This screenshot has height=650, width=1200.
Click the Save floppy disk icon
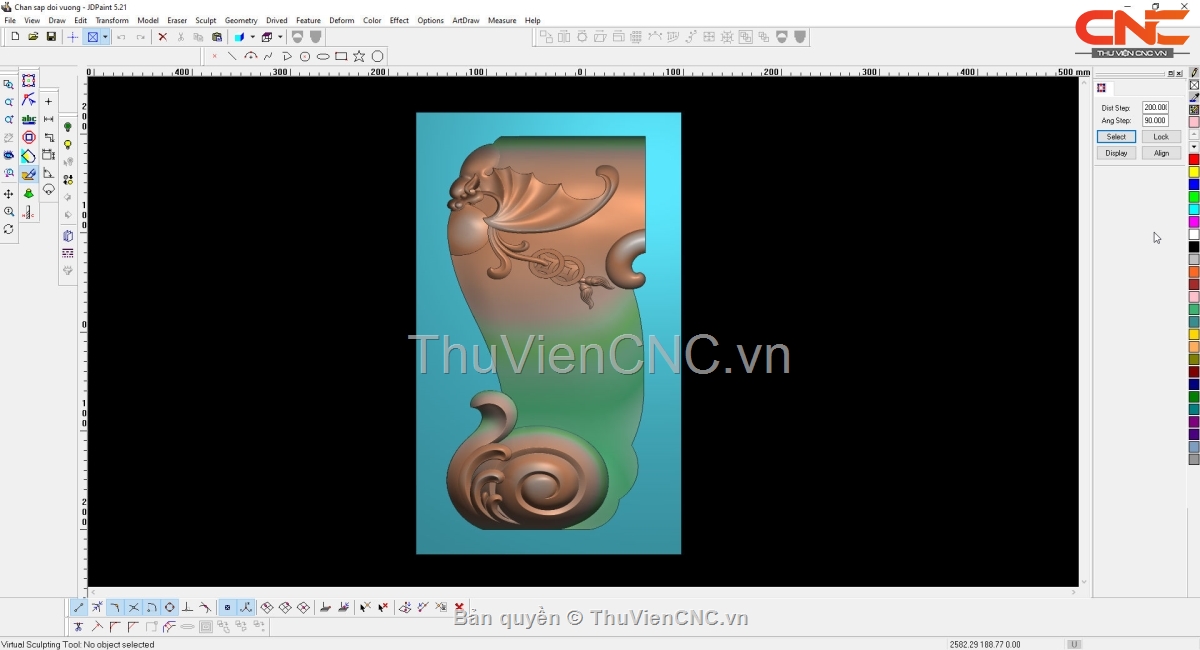tap(51, 37)
